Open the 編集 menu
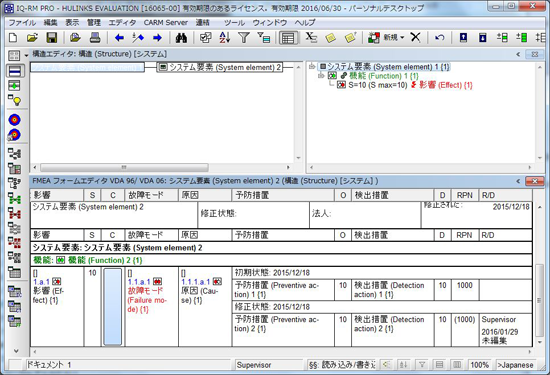This screenshot has height=375, width=550. pyautogui.click(x=50, y=23)
